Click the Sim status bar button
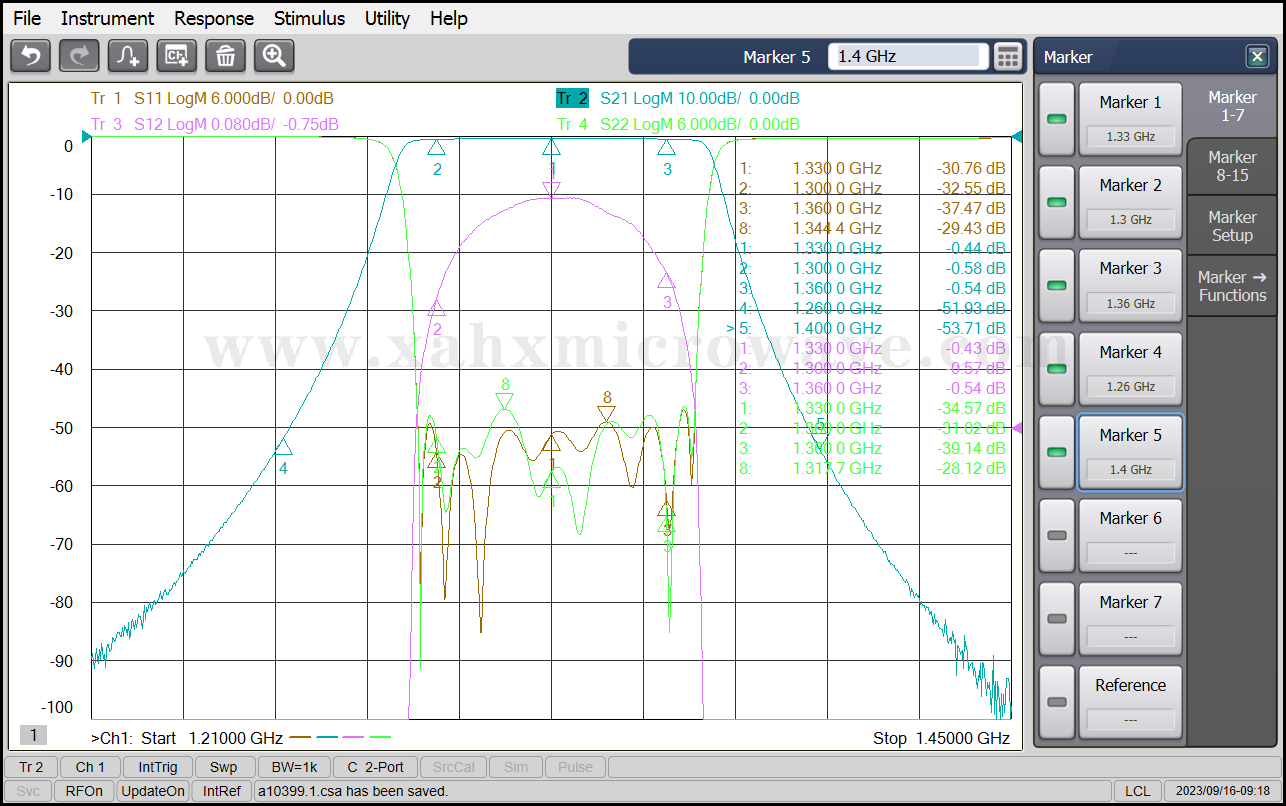The width and height of the screenshot is (1286, 806). 516,767
